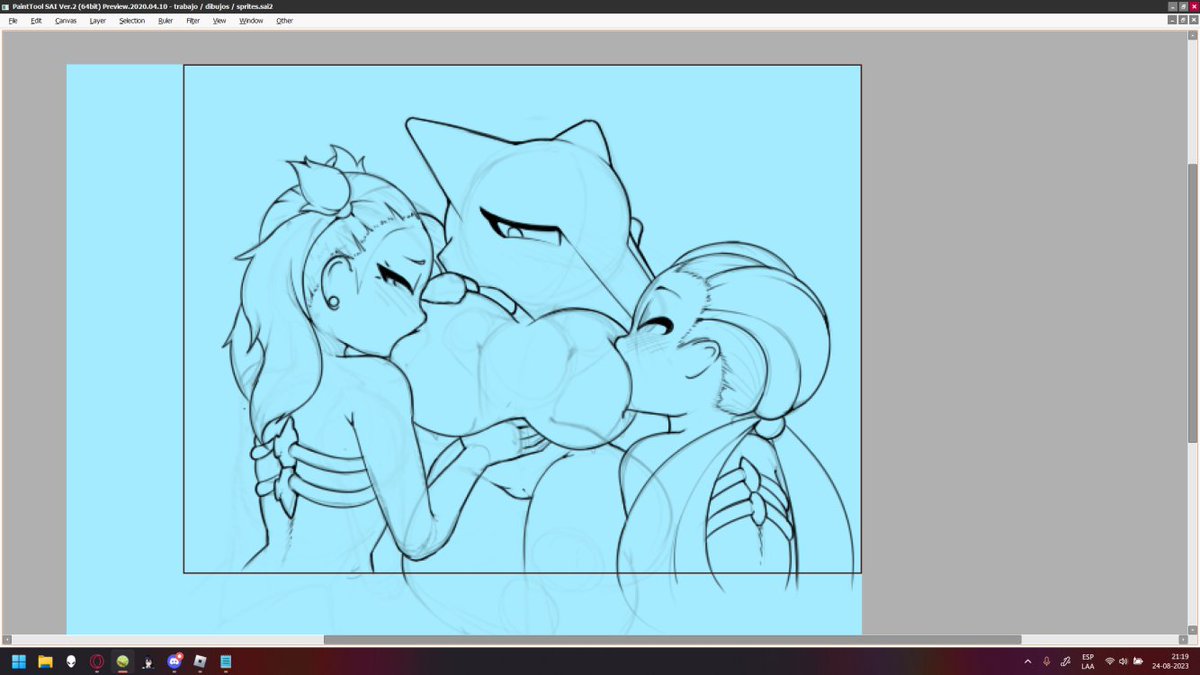
Task: Open the Wi-Fi network tray icon
Action: coord(1110,661)
